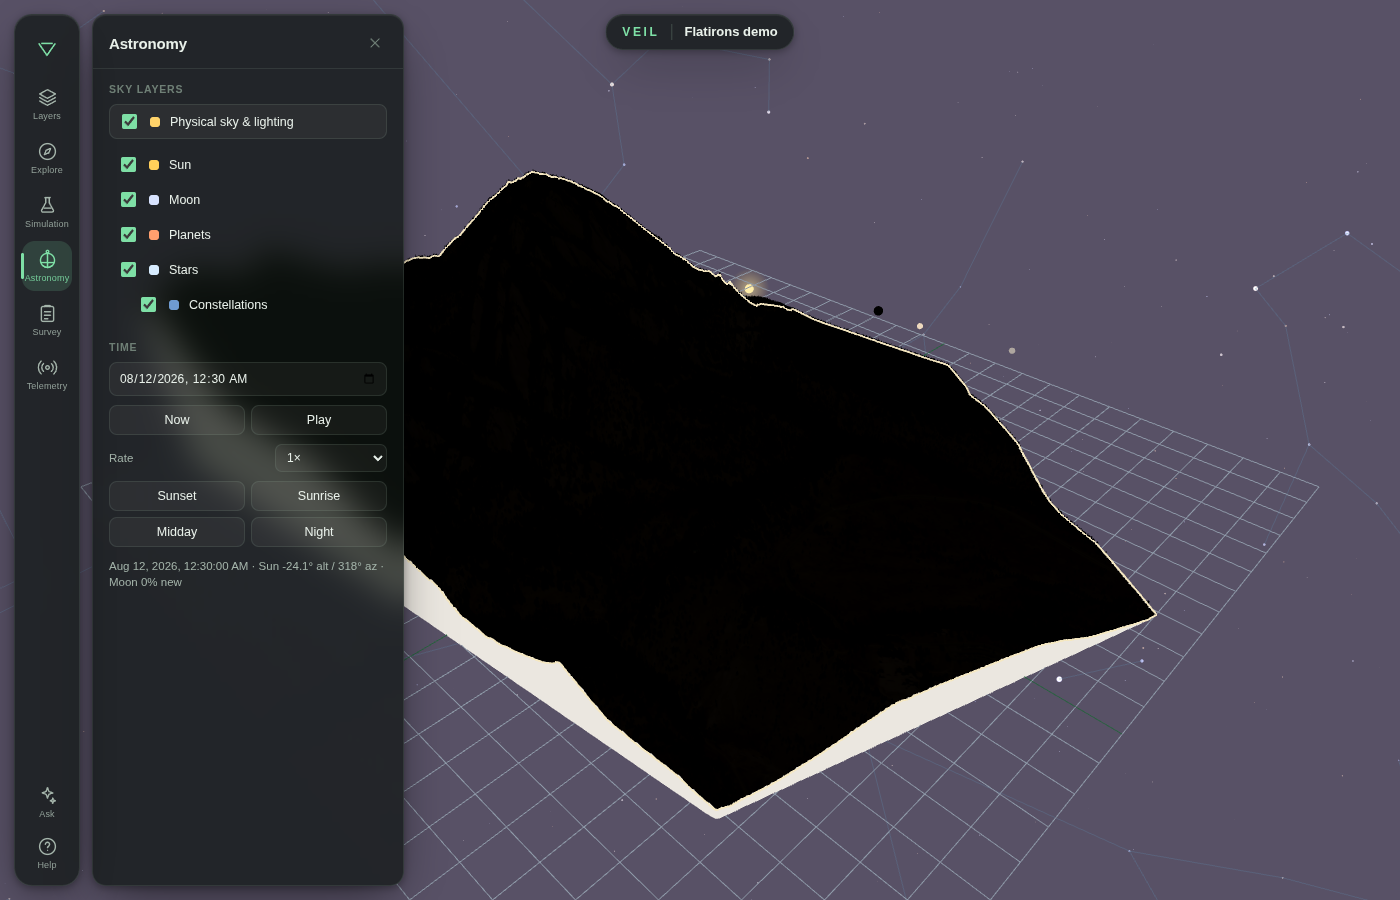Click the blue Constellations color swatch
1400x900 pixels.
pos(174,305)
